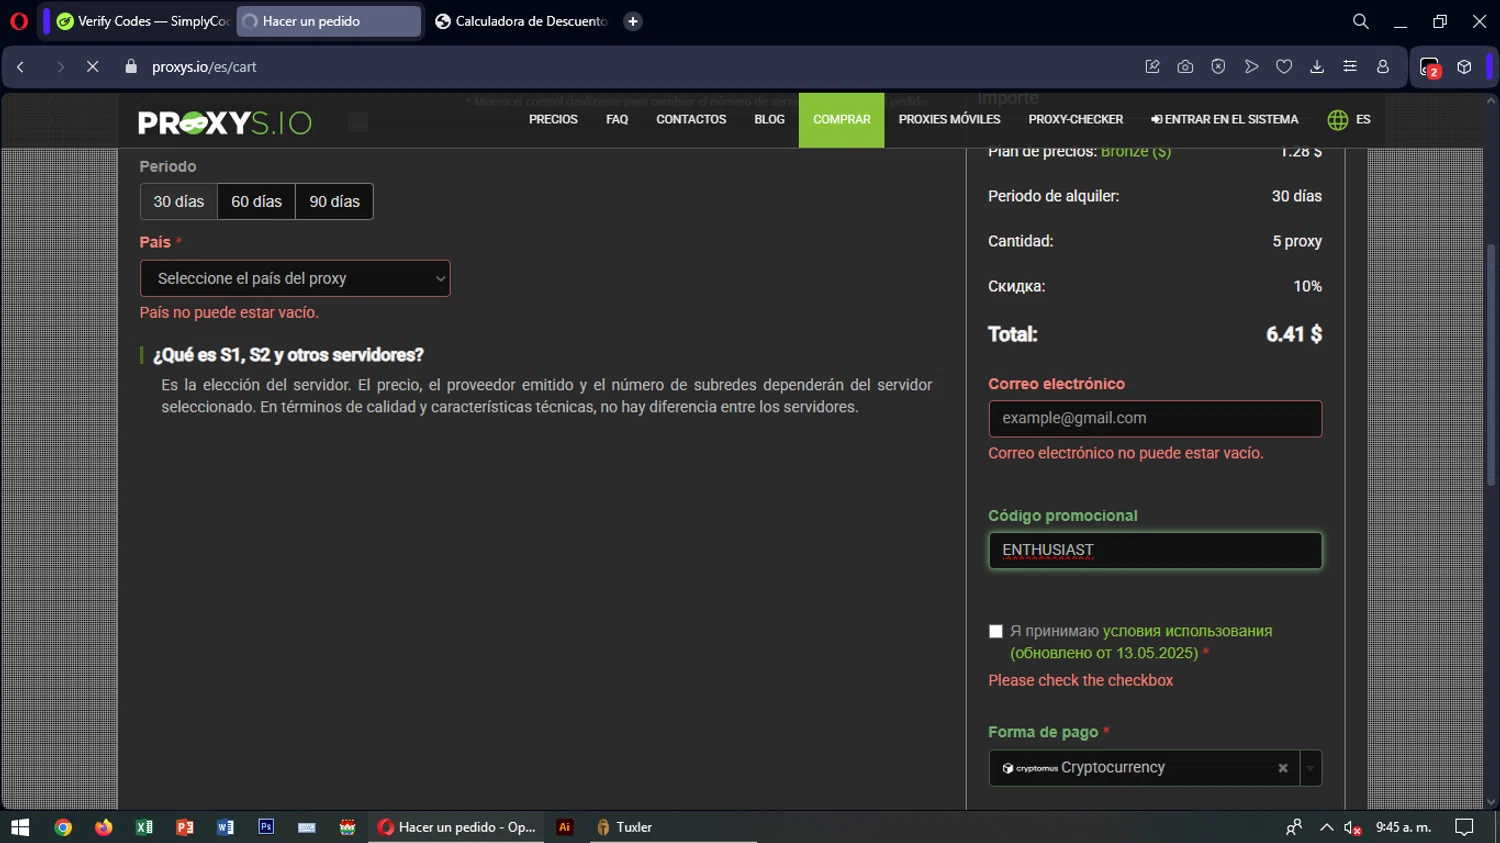Click the proxys.io/es/cart address bar

click(204, 67)
